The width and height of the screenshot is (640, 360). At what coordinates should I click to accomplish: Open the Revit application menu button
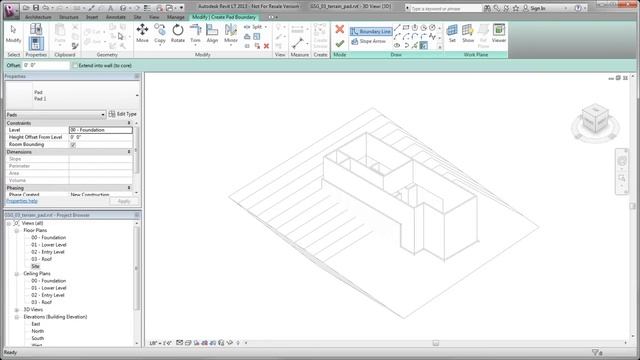point(11,10)
